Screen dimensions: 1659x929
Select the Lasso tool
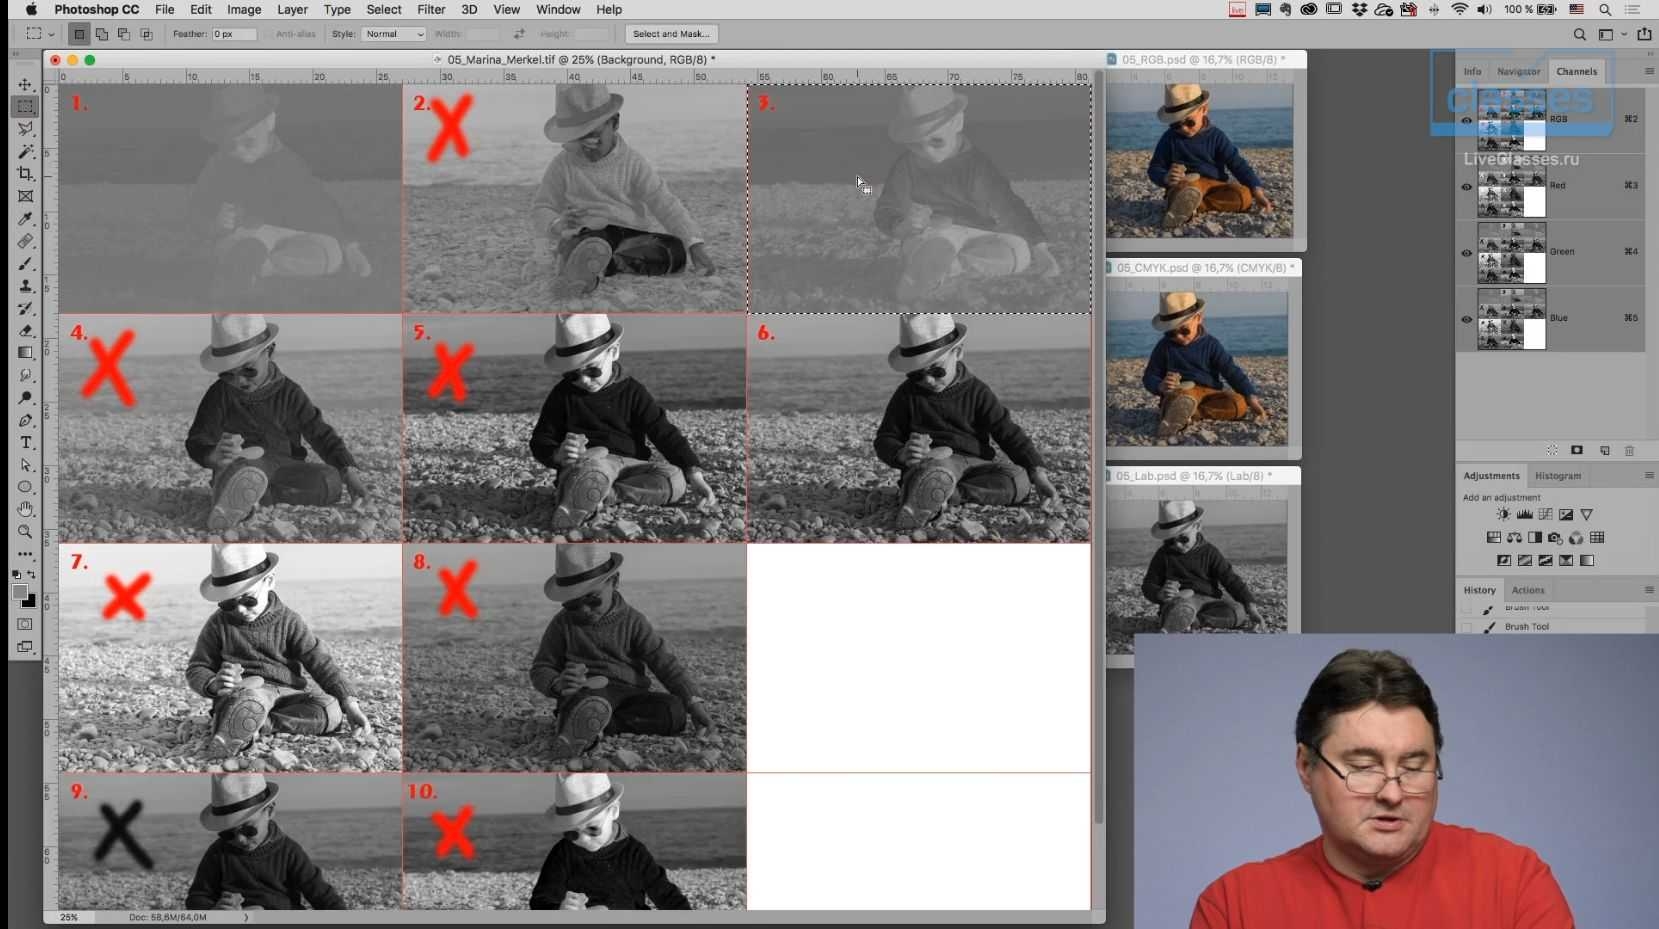pyautogui.click(x=26, y=129)
